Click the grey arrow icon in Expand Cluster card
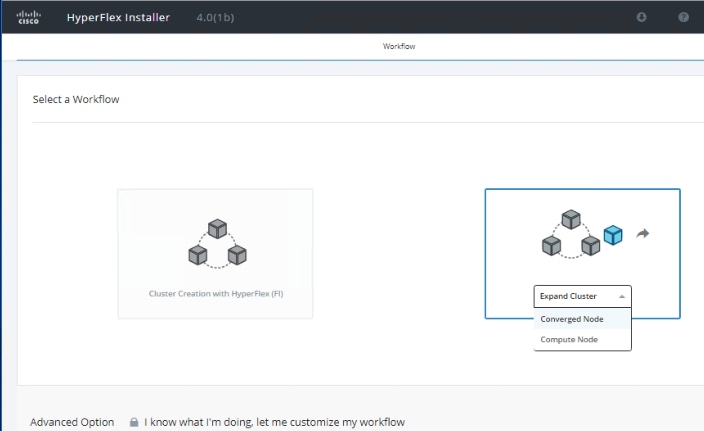 (643, 233)
